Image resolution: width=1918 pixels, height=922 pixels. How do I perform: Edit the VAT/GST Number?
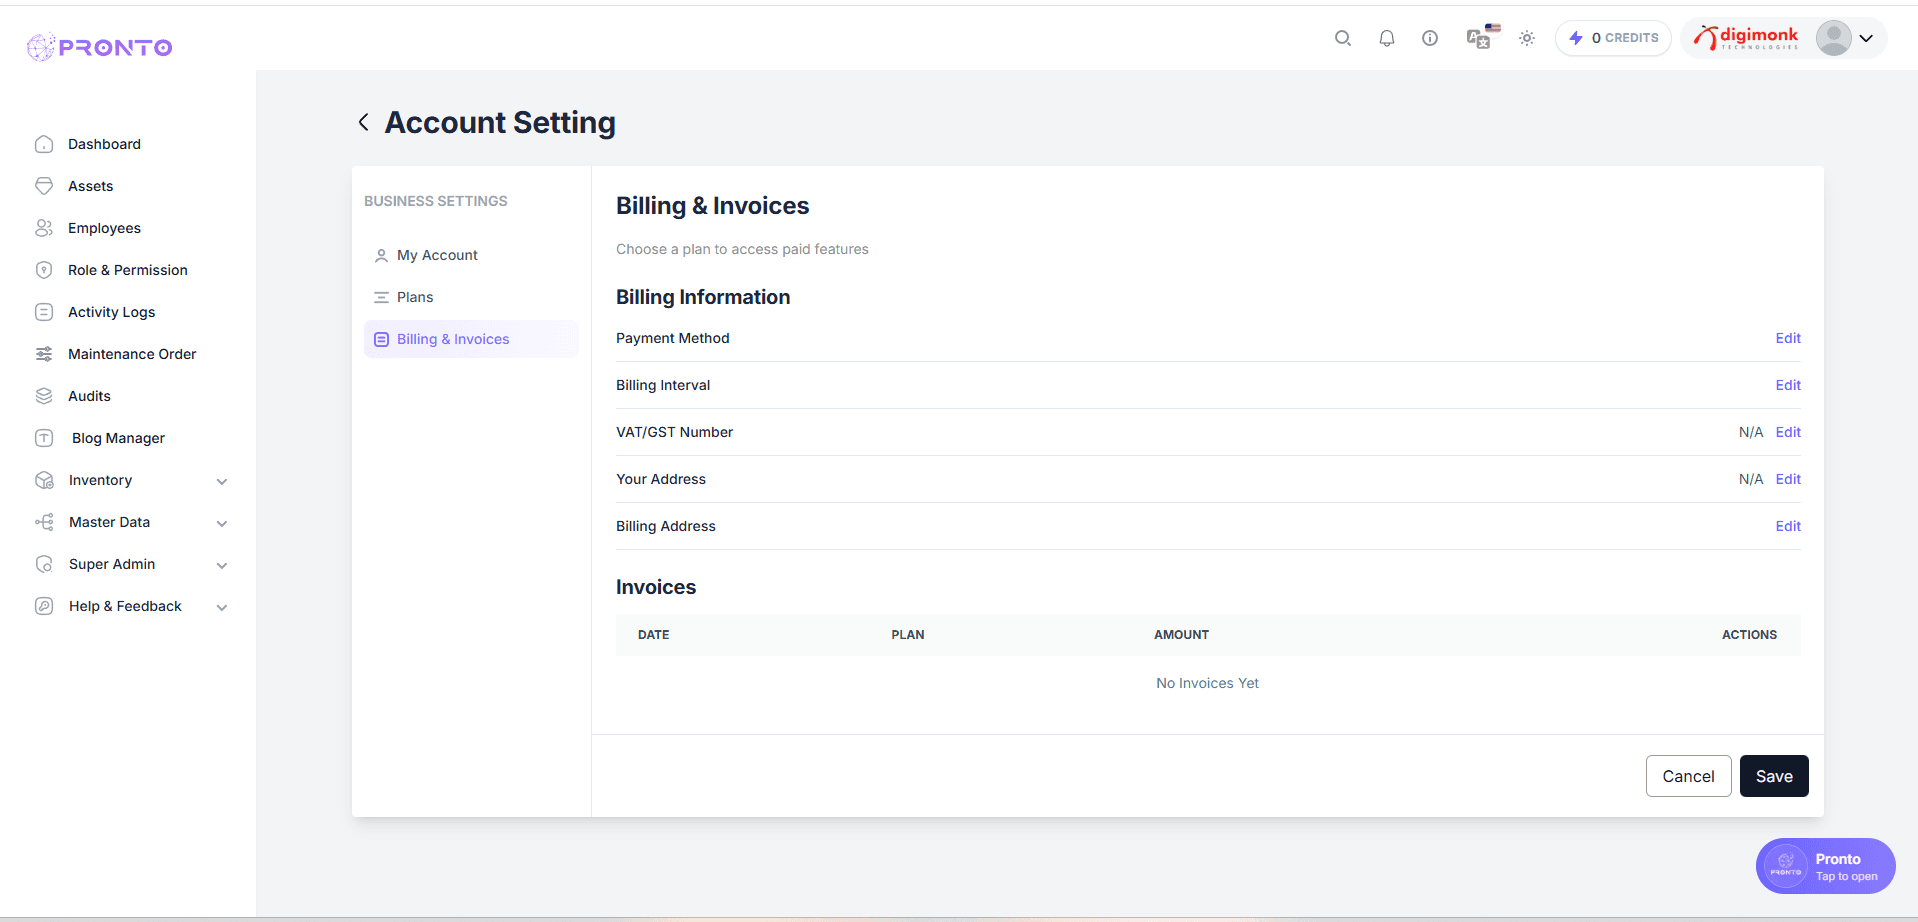click(x=1787, y=432)
